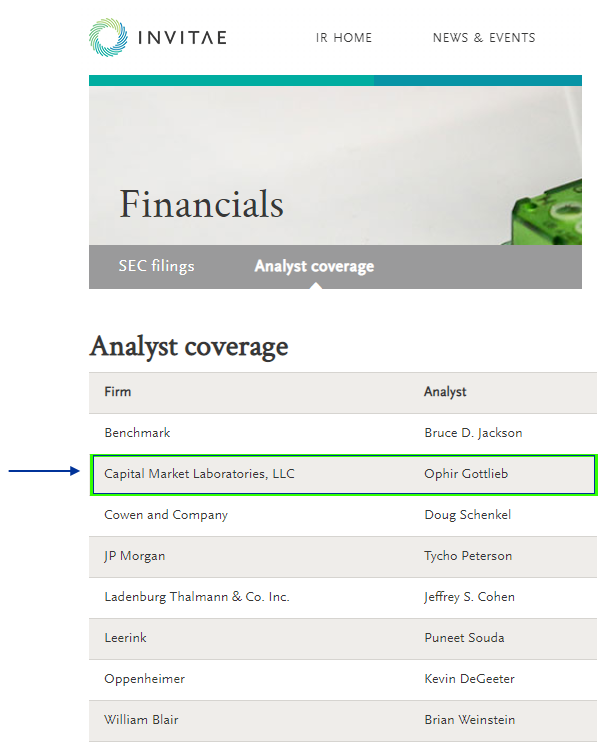The height and width of the screenshot is (756, 607).
Task: Click Ladenburg Thalmann & Co. Inc.
Action: [x=197, y=597]
